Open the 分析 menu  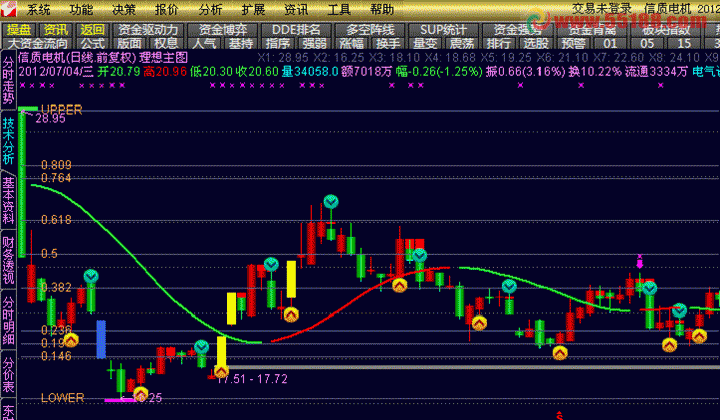pyautogui.click(x=210, y=10)
